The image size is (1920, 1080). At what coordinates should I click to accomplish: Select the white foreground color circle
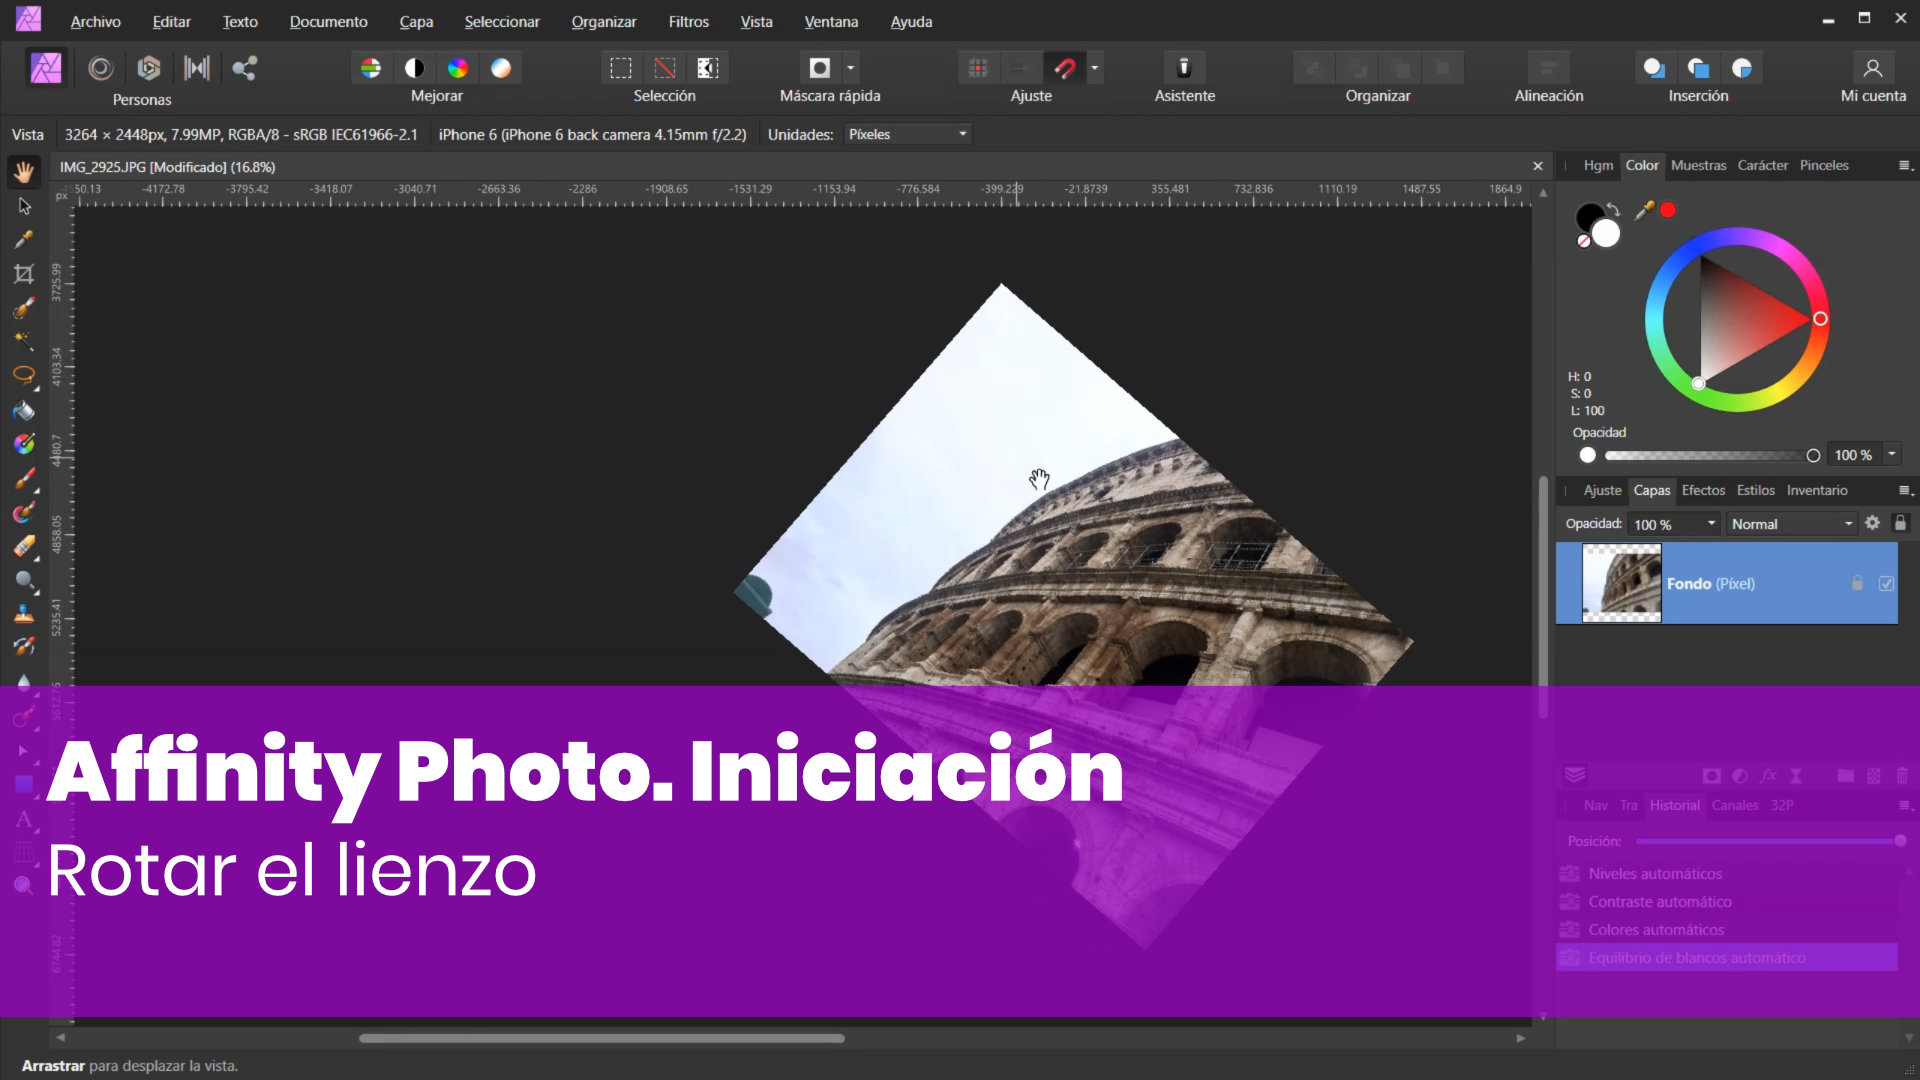(1606, 233)
